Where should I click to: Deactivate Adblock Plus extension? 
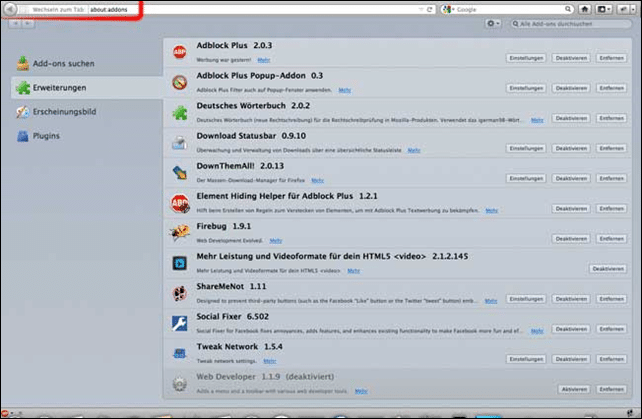[571, 58]
